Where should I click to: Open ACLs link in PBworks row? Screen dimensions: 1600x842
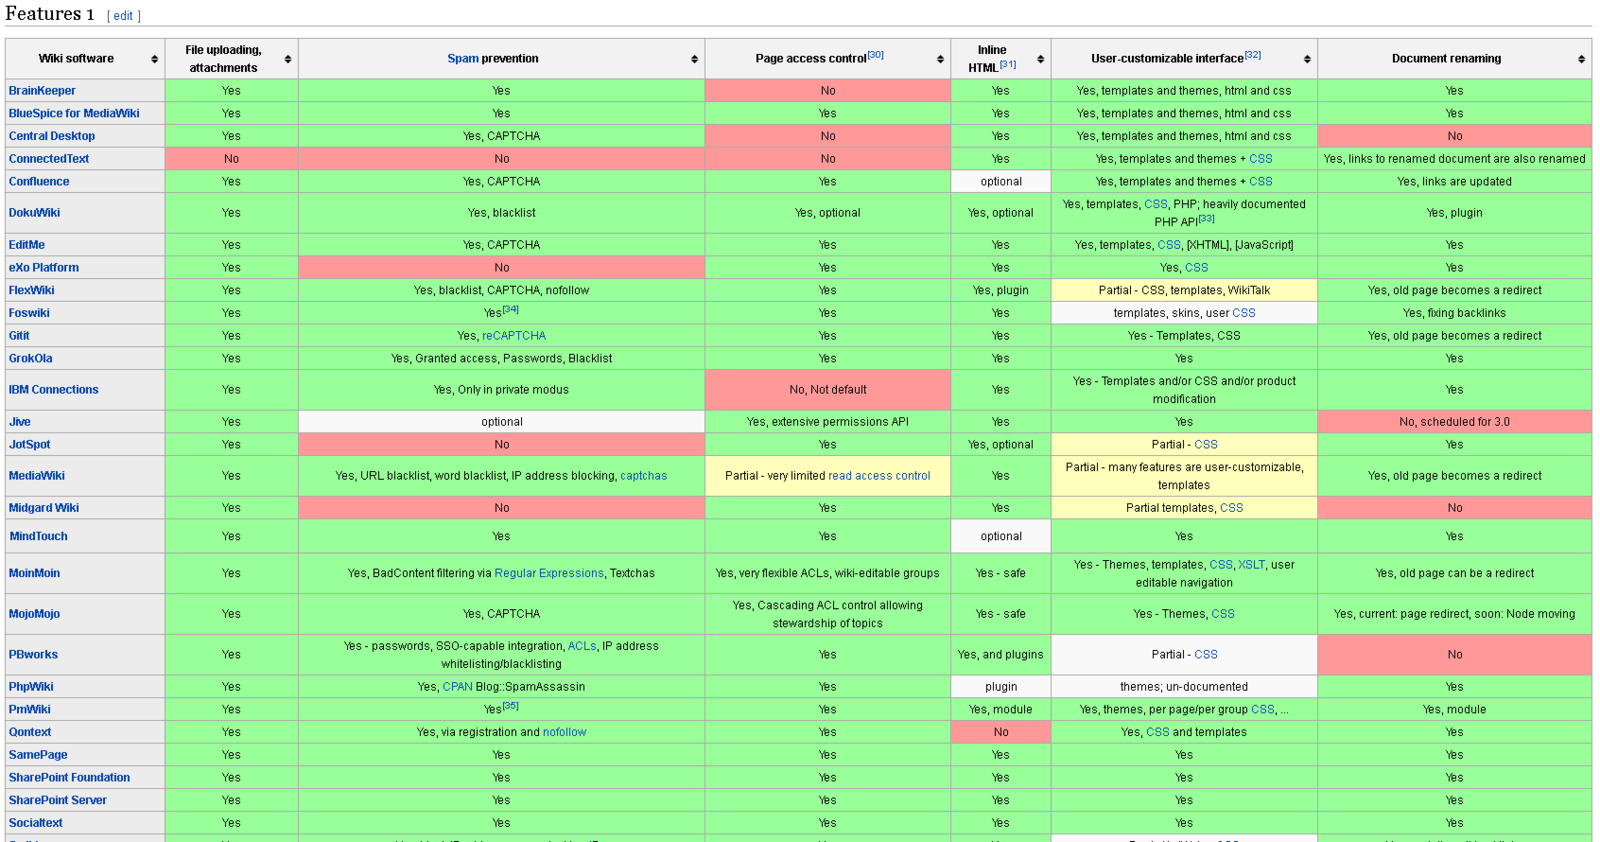point(581,646)
